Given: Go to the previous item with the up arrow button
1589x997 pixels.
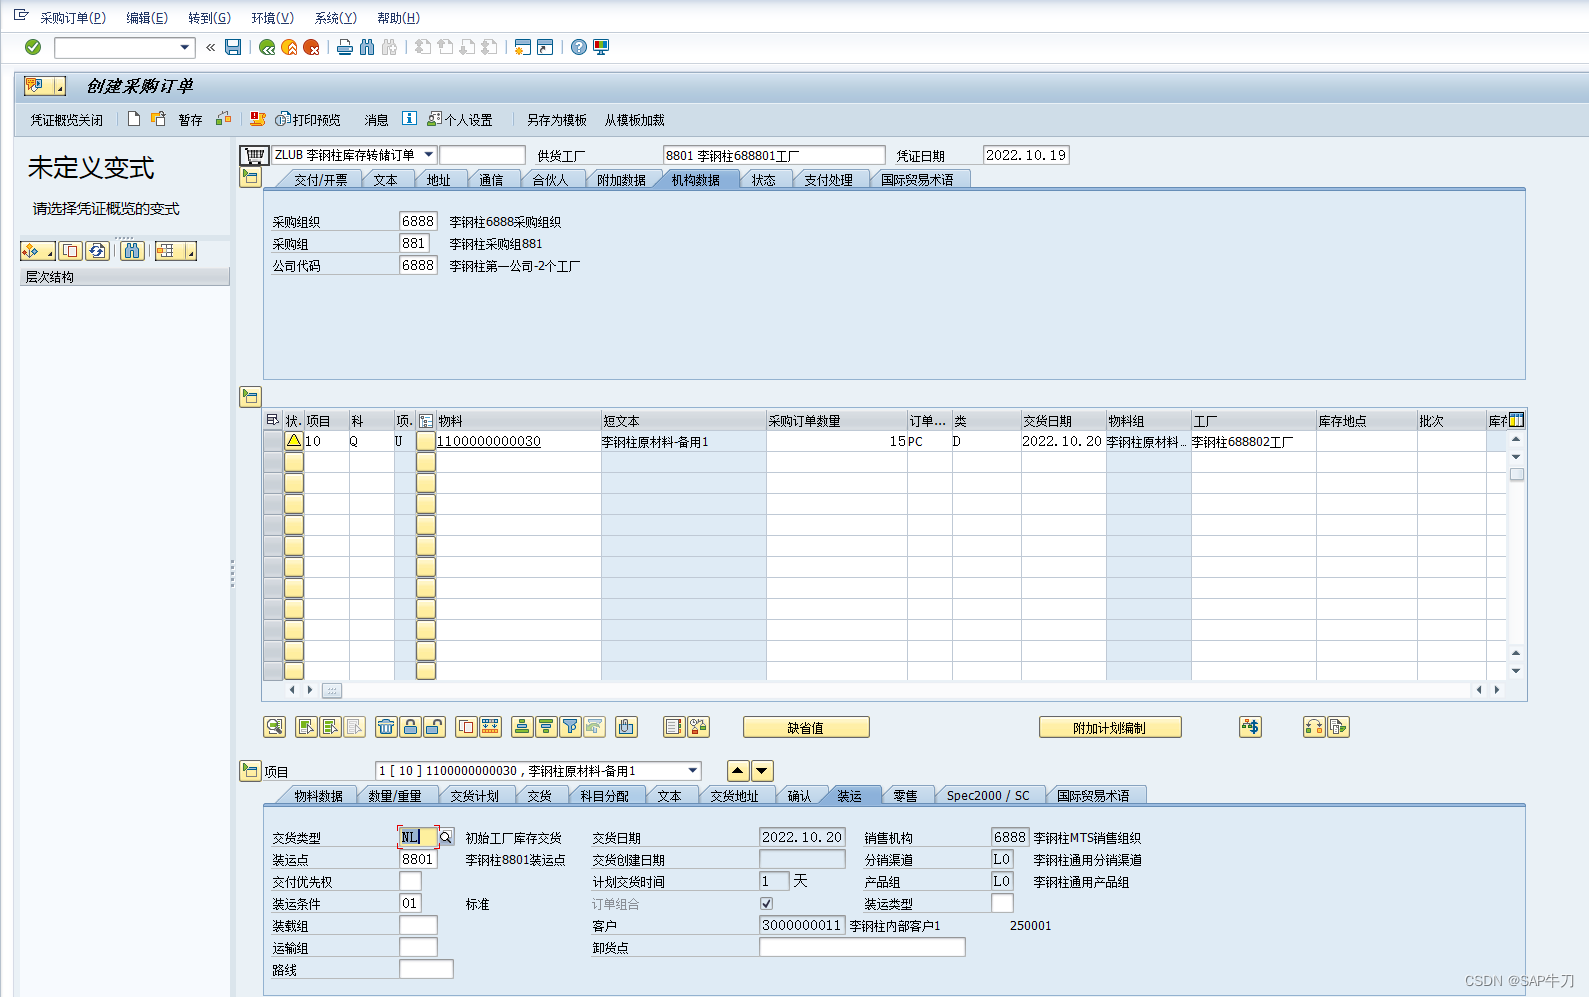Looking at the screenshot, I should click(738, 771).
